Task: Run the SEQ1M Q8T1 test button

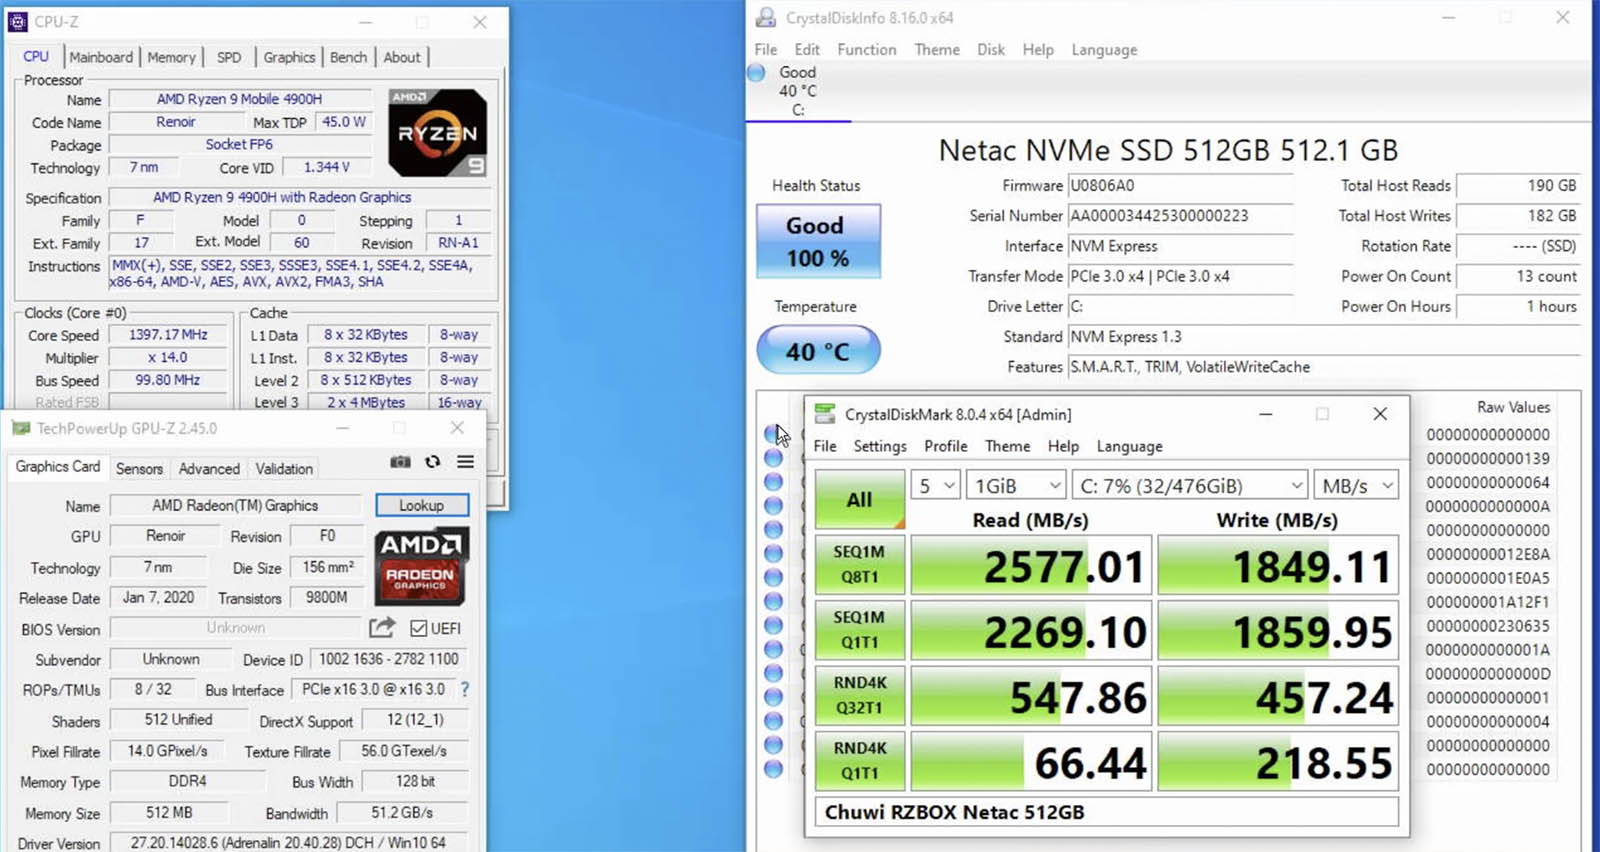Action: pos(859,564)
